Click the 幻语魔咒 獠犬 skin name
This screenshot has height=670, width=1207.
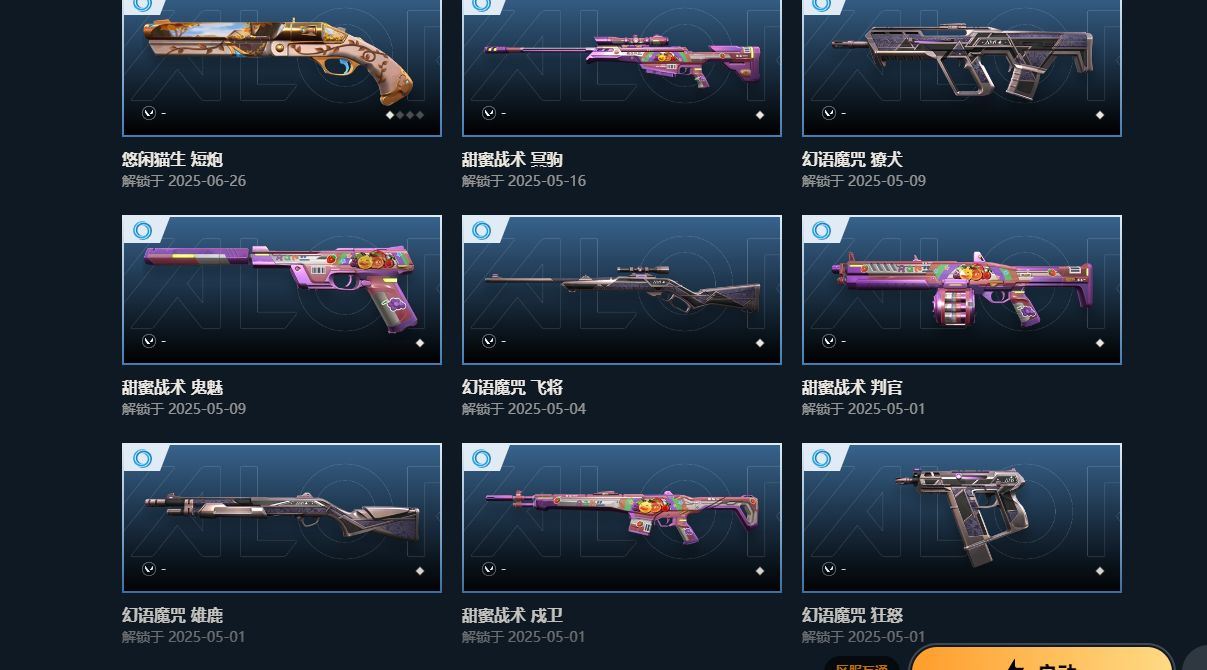(852, 159)
